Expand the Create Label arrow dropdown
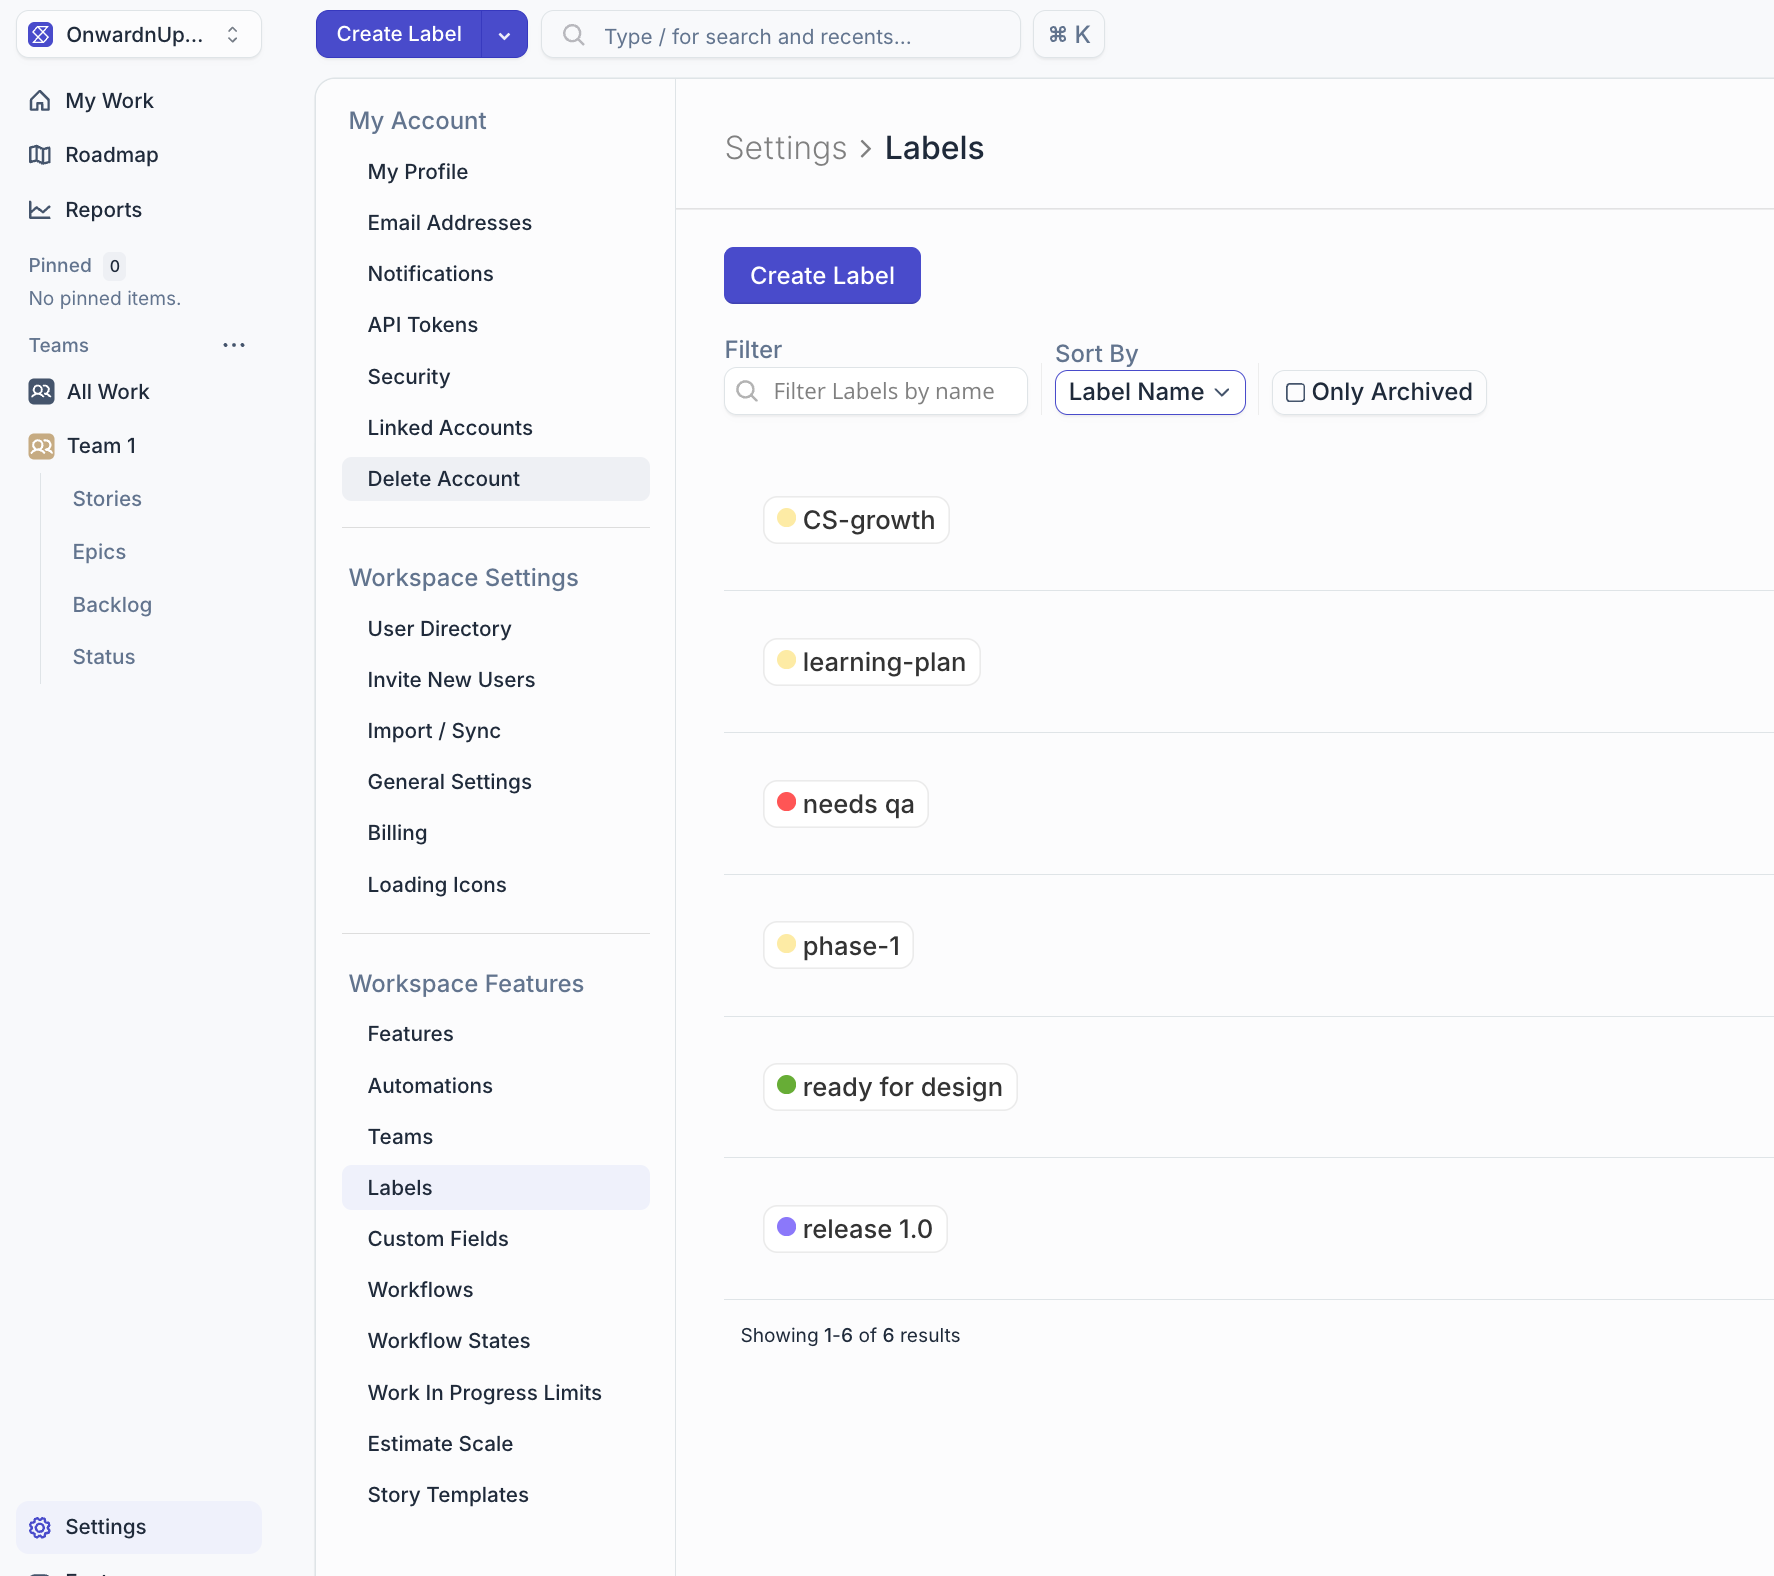 pyautogui.click(x=504, y=35)
